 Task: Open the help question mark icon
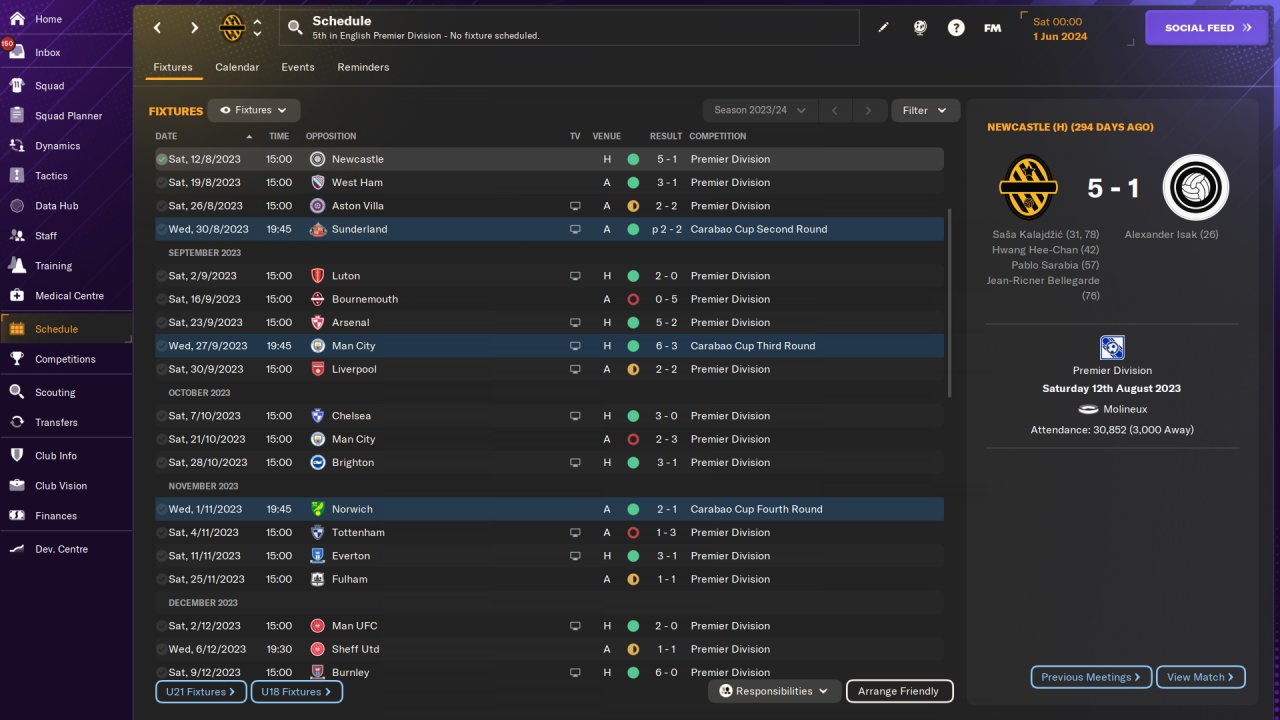pos(956,28)
